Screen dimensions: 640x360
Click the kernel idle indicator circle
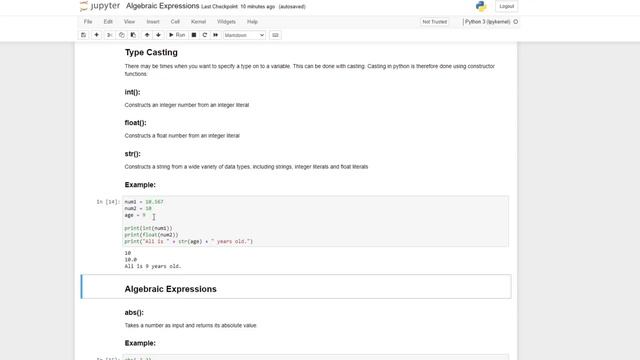pyautogui.click(x=516, y=22)
